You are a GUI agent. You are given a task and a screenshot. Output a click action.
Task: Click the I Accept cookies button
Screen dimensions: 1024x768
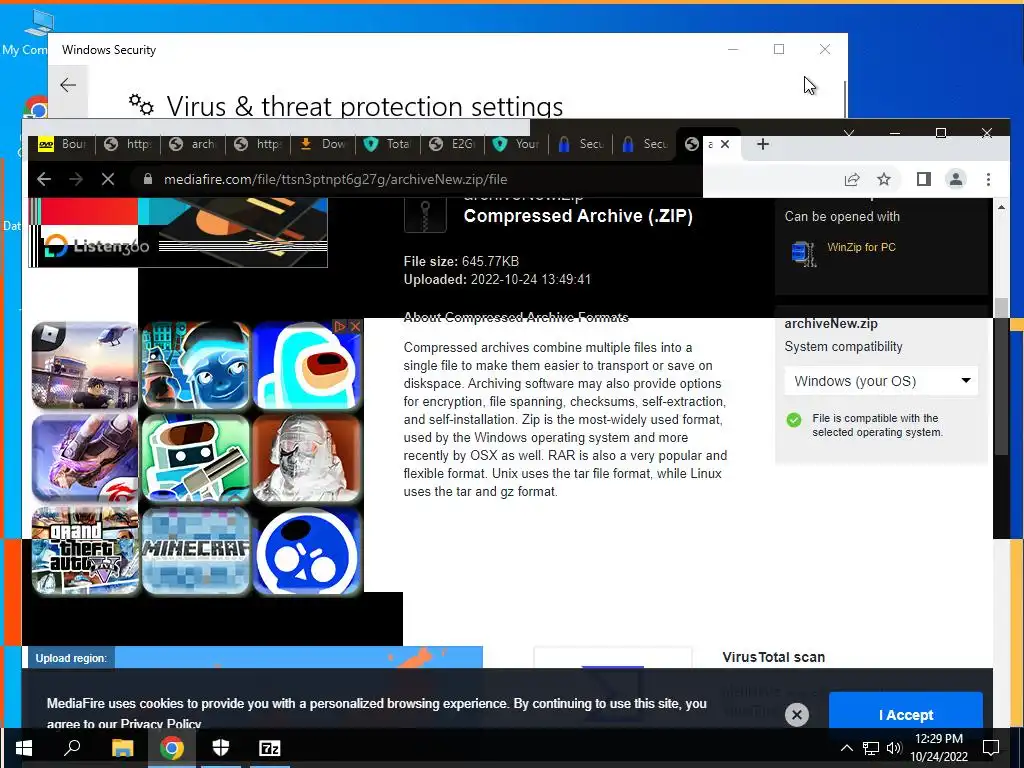(906, 713)
